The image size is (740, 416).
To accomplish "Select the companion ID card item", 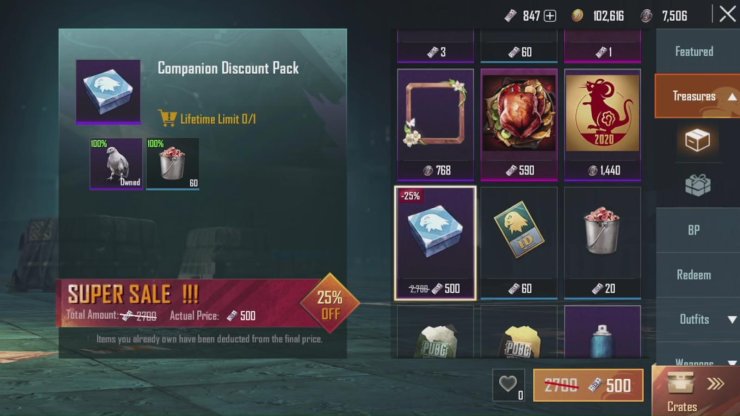I will click(519, 243).
